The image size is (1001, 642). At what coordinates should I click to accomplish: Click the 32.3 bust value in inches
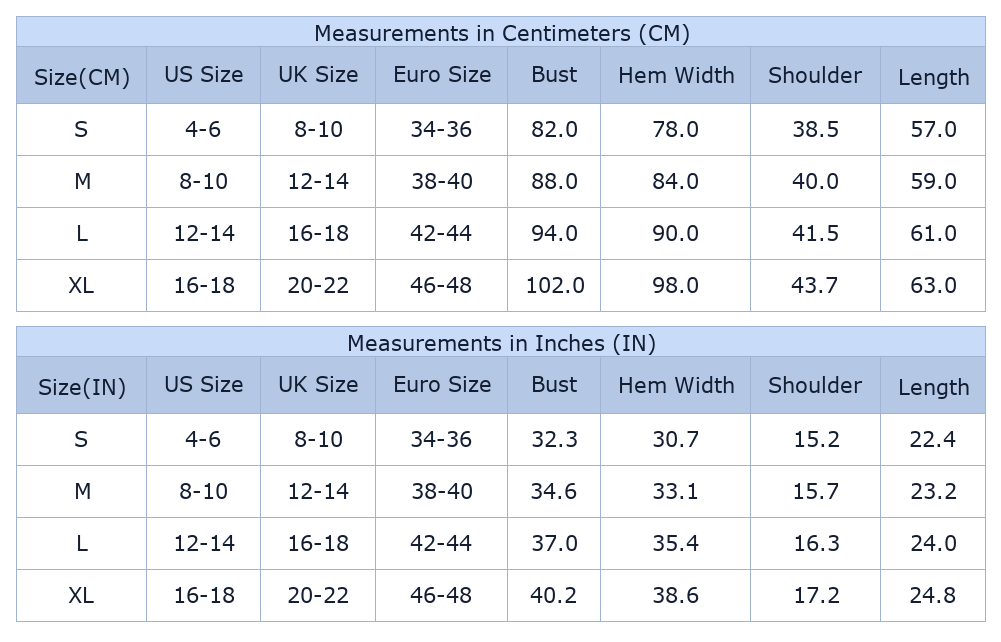point(554,439)
